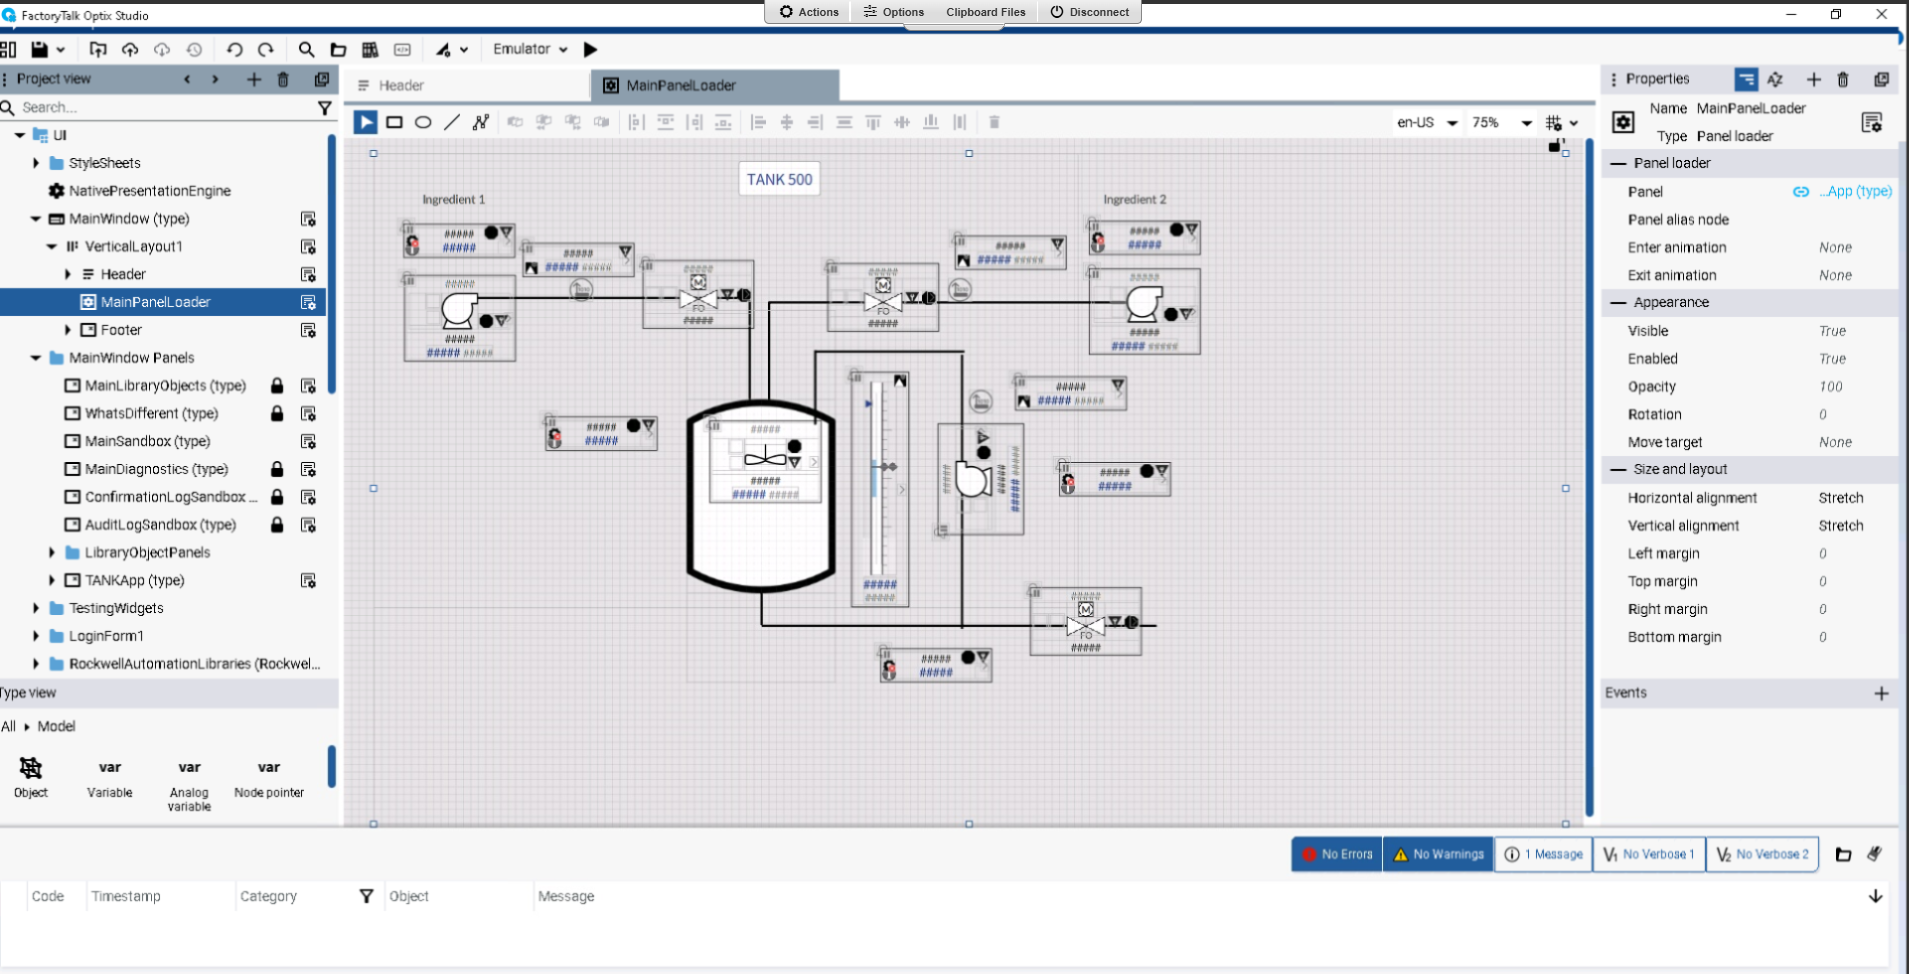The width and height of the screenshot is (1909, 974).
Task: Open the log folder icon
Action: coord(1844,854)
